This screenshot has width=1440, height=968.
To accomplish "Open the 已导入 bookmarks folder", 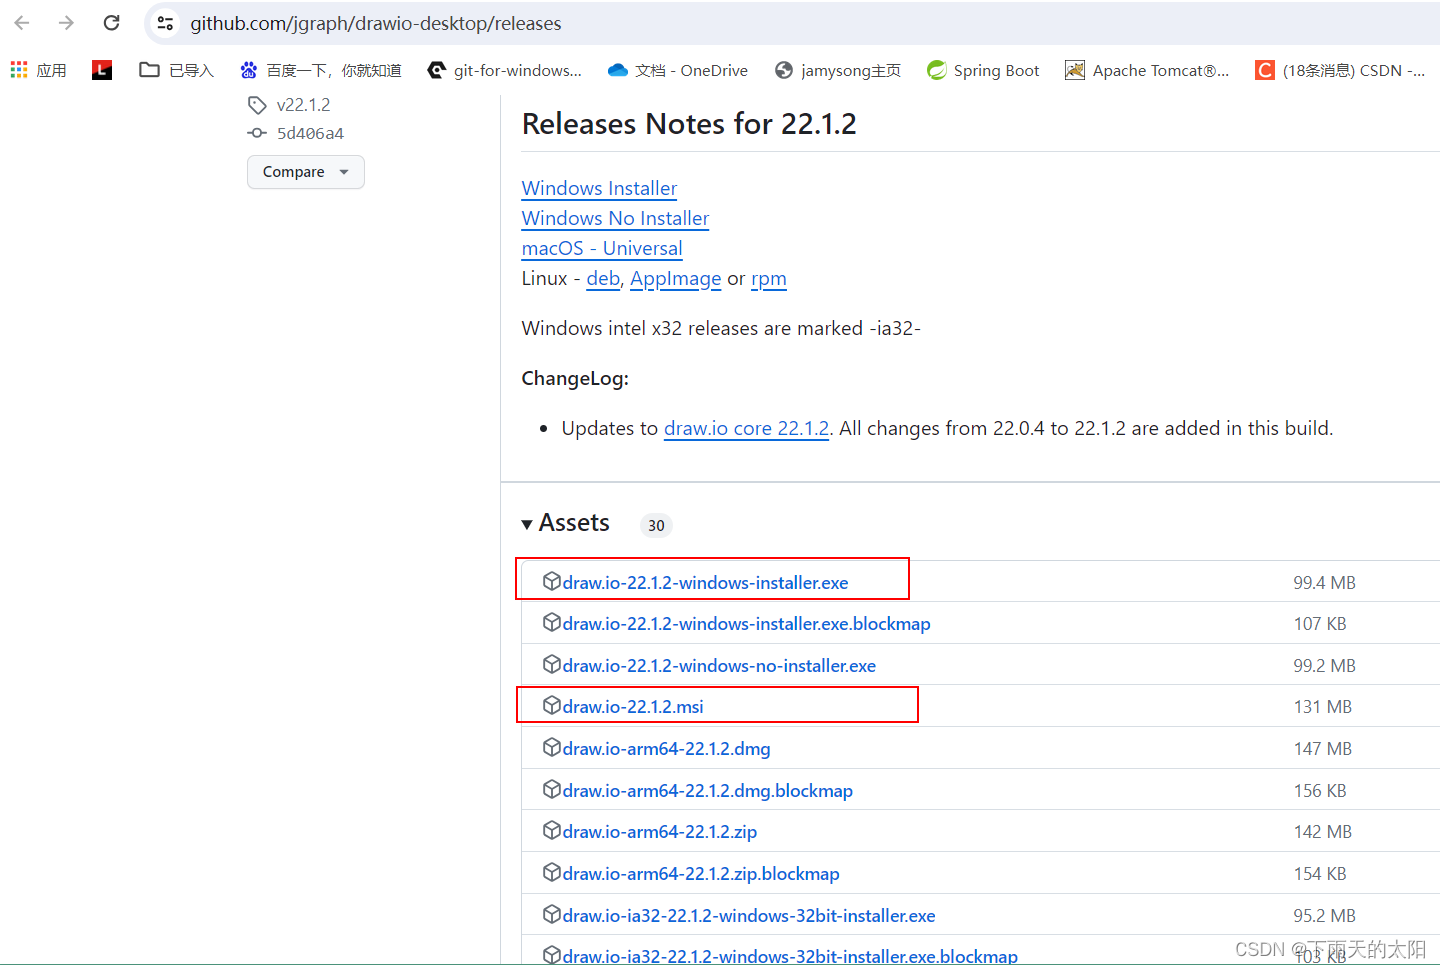I will coord(177,70).
